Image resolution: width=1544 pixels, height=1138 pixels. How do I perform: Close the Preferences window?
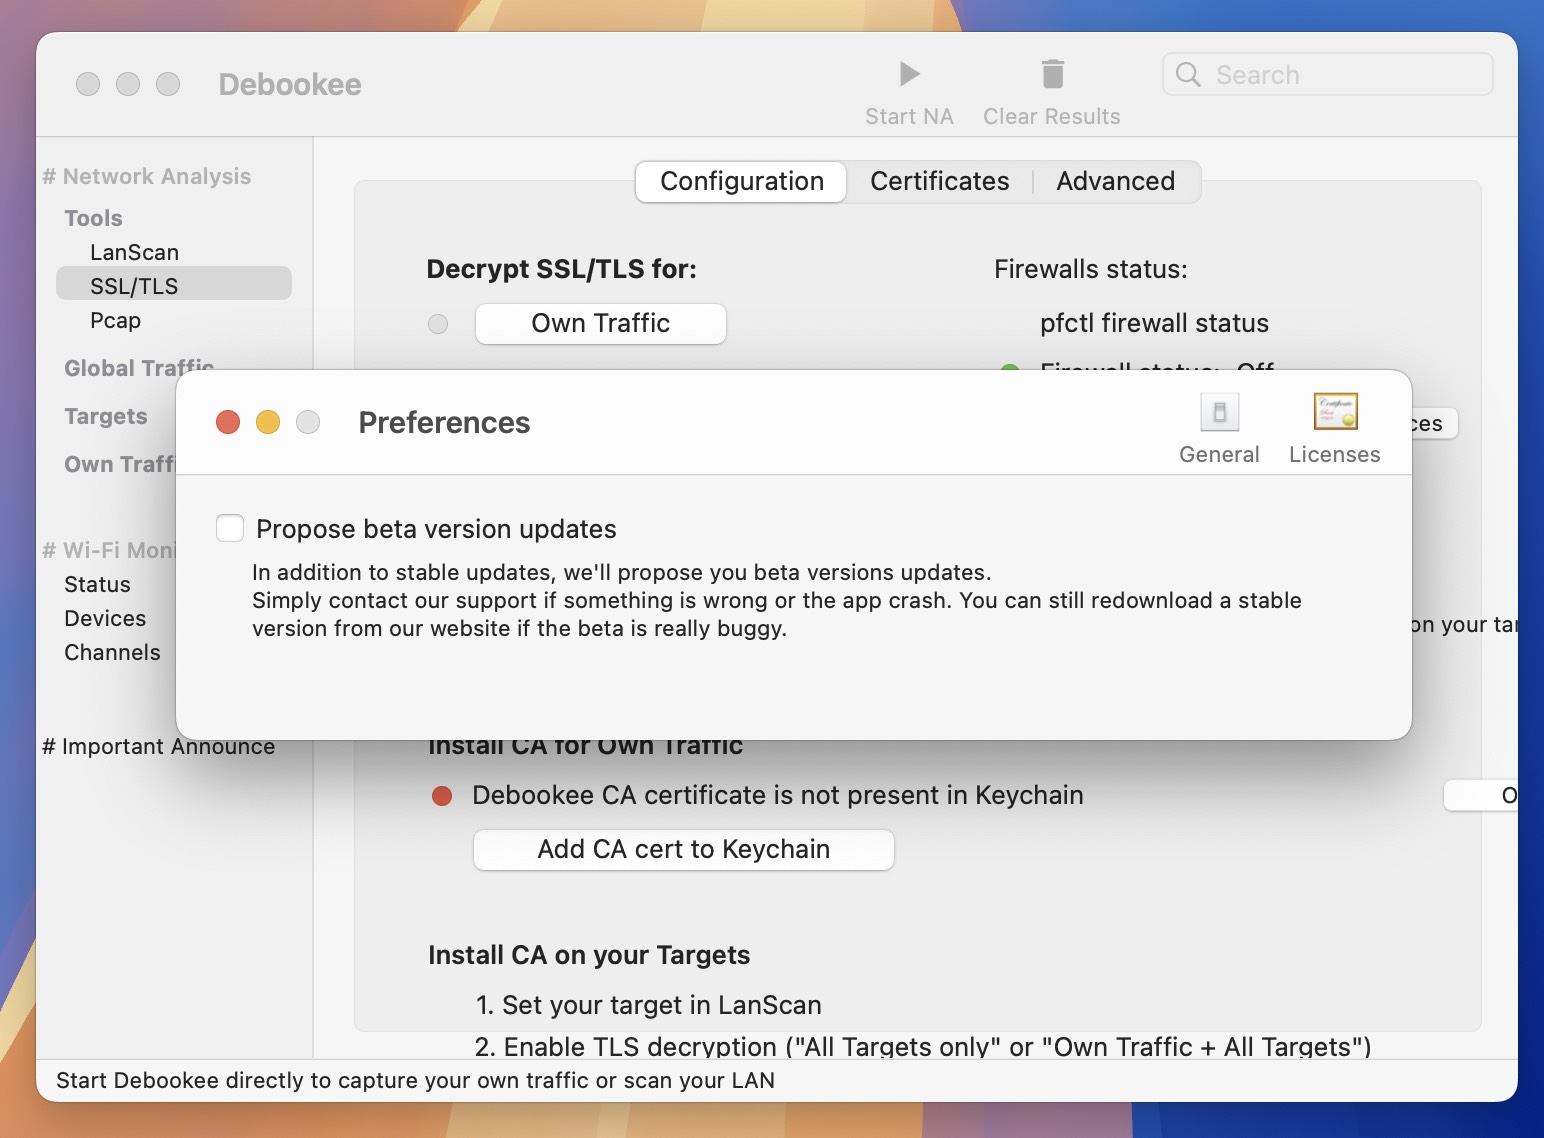[228, 422]
